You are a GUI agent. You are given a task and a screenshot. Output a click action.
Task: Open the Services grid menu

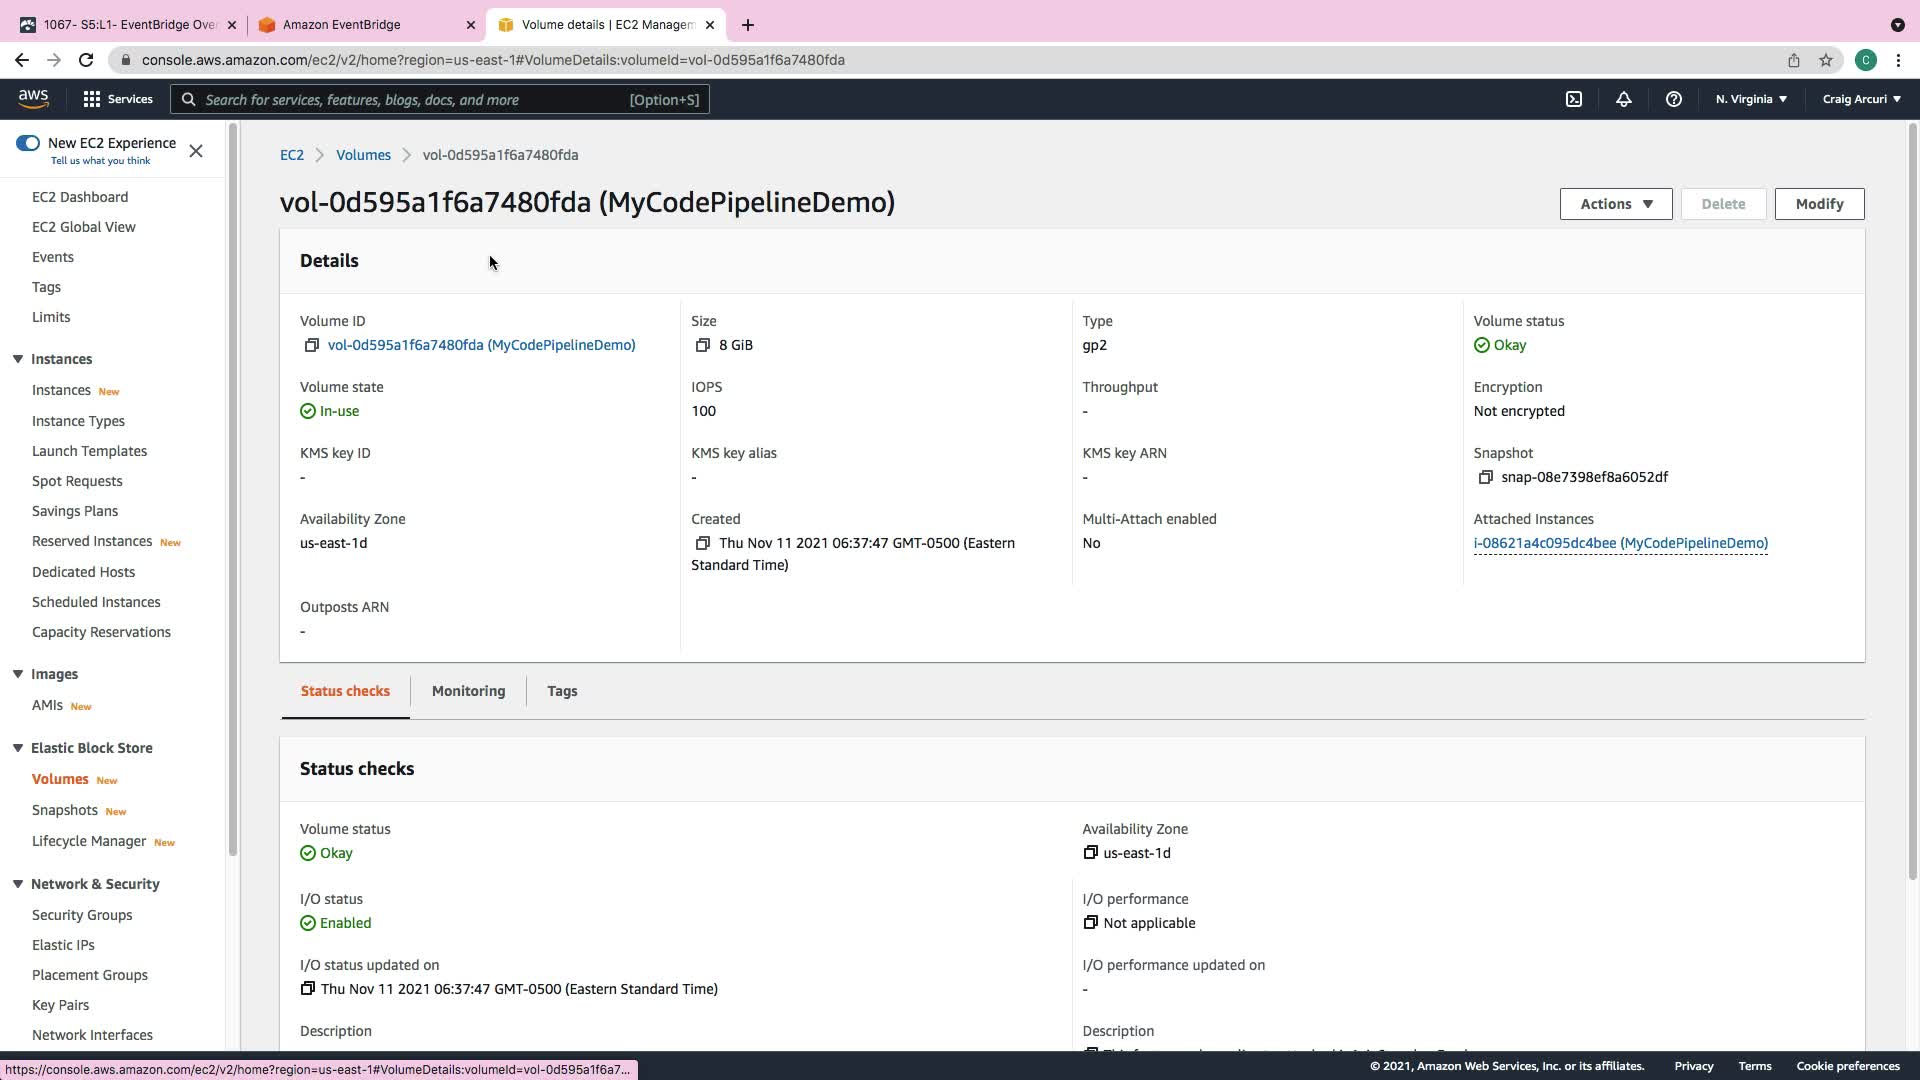(117, 99)
